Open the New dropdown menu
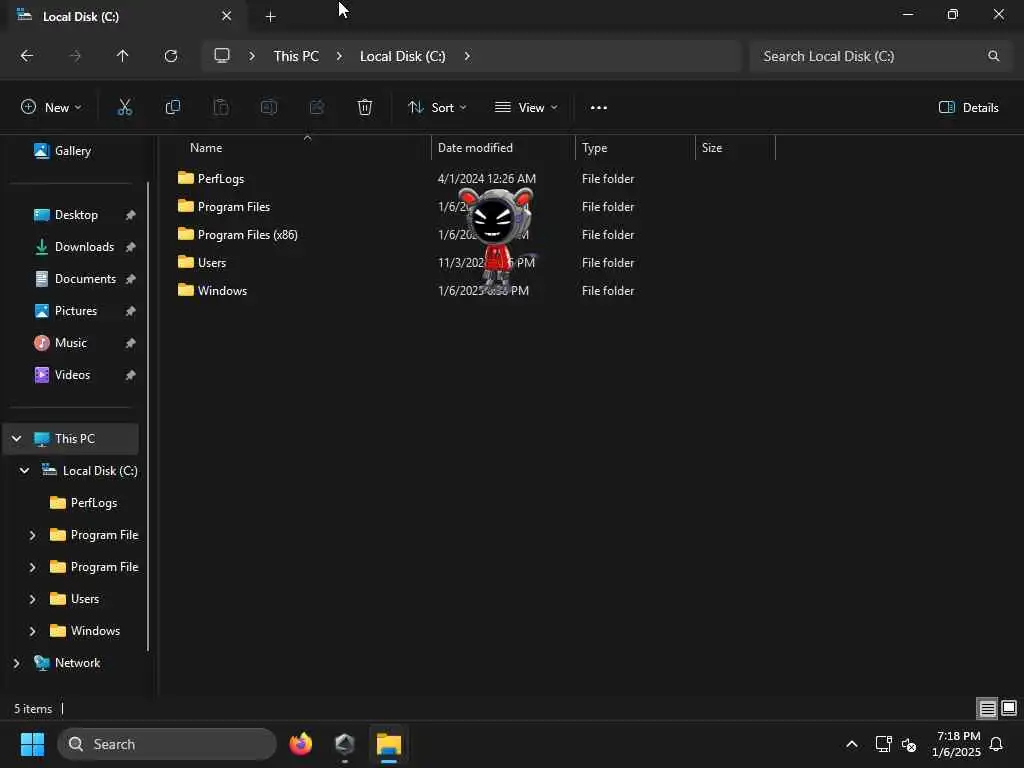The height and width of the screenshot is (768, 1024). coord(52,108)
